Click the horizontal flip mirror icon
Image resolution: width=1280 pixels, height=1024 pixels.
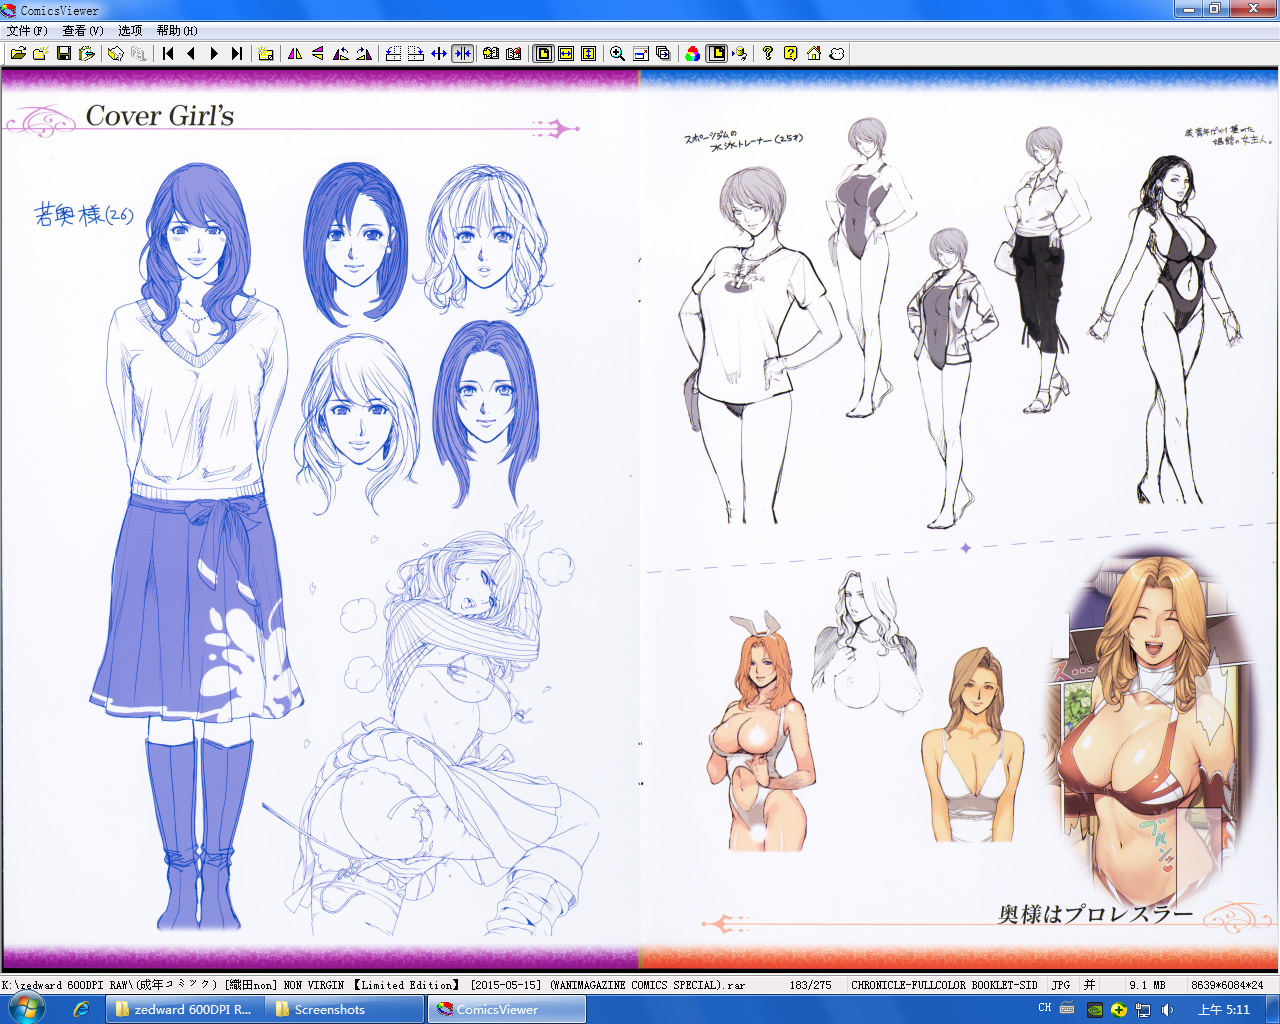(x=295, y=54)
